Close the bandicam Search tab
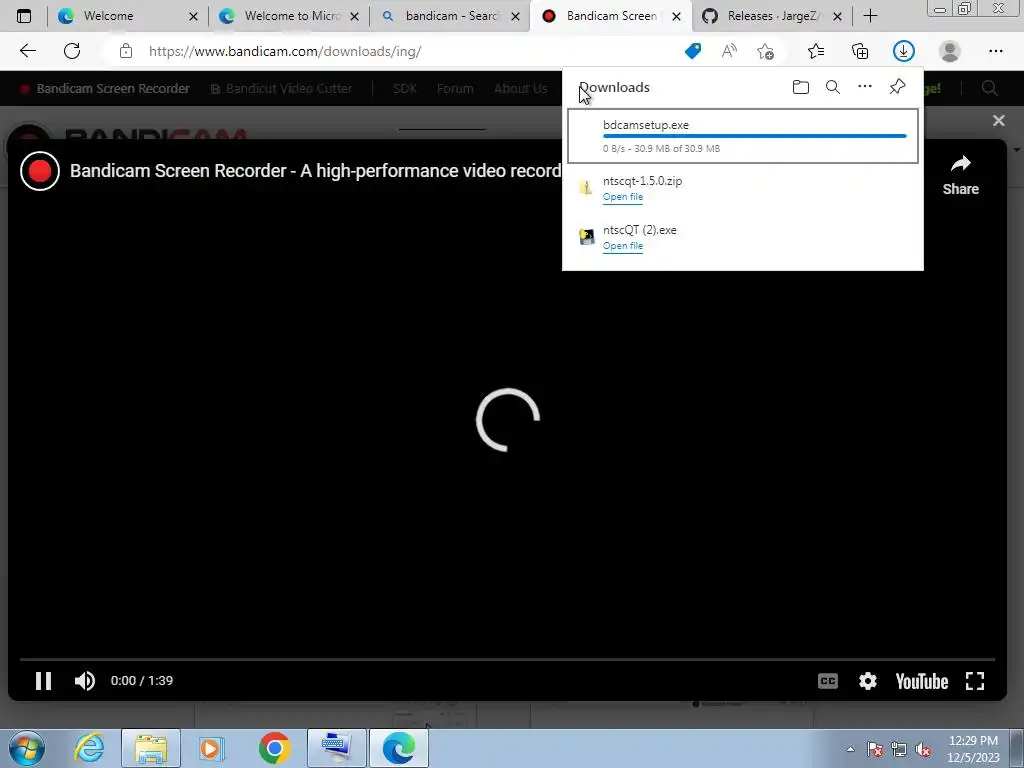 tap(515, 16)
